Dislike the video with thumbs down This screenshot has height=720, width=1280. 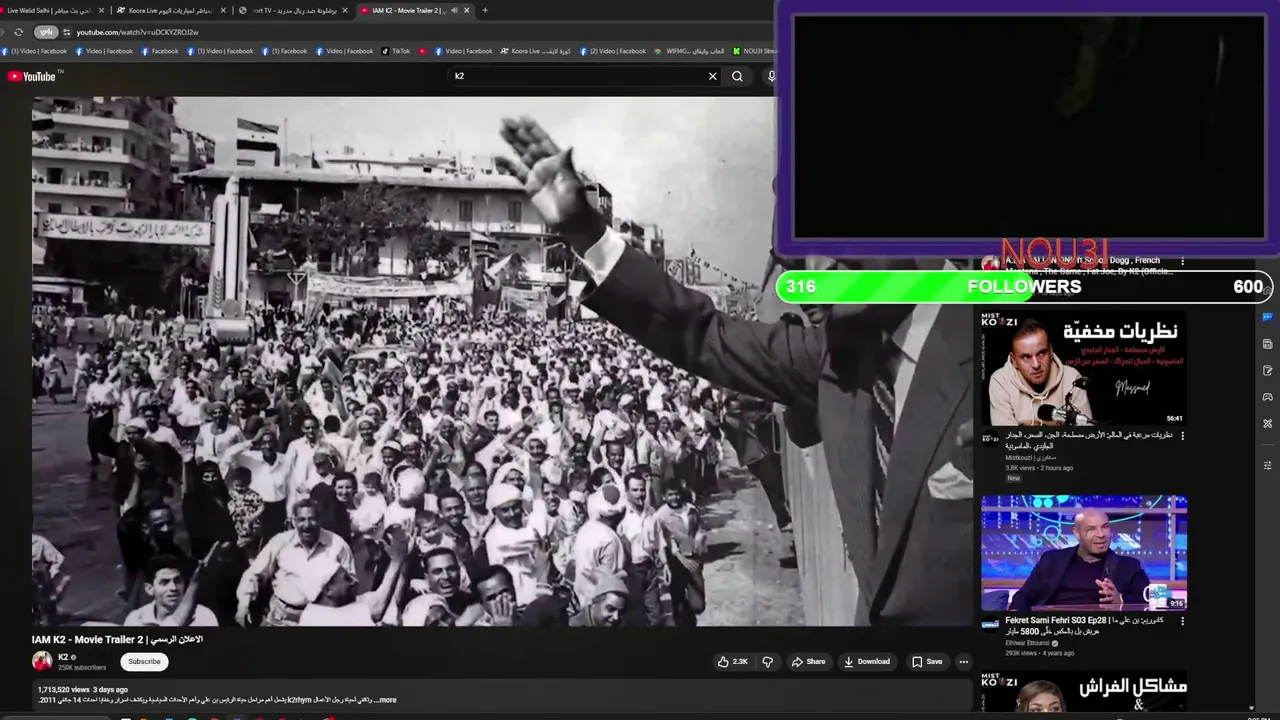[x=768, y=661]
